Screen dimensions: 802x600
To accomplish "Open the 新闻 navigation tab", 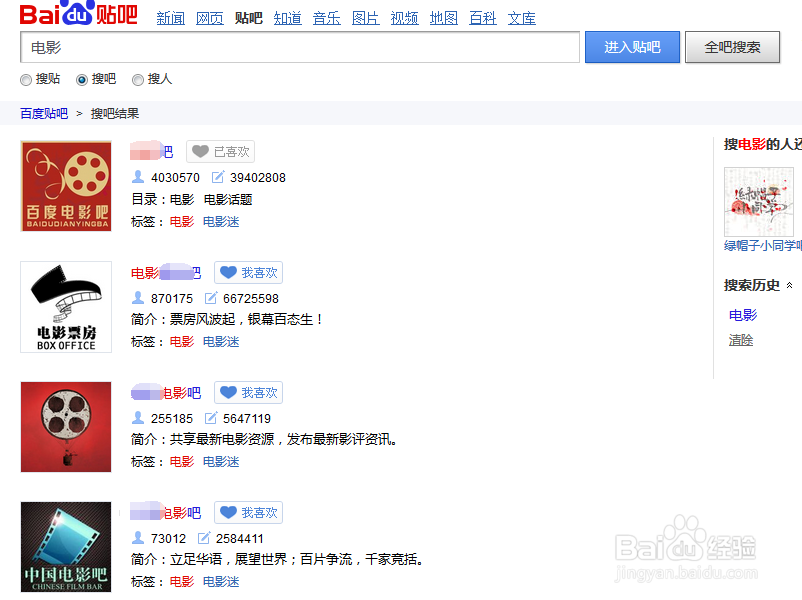I will click(x=171, y=18).
